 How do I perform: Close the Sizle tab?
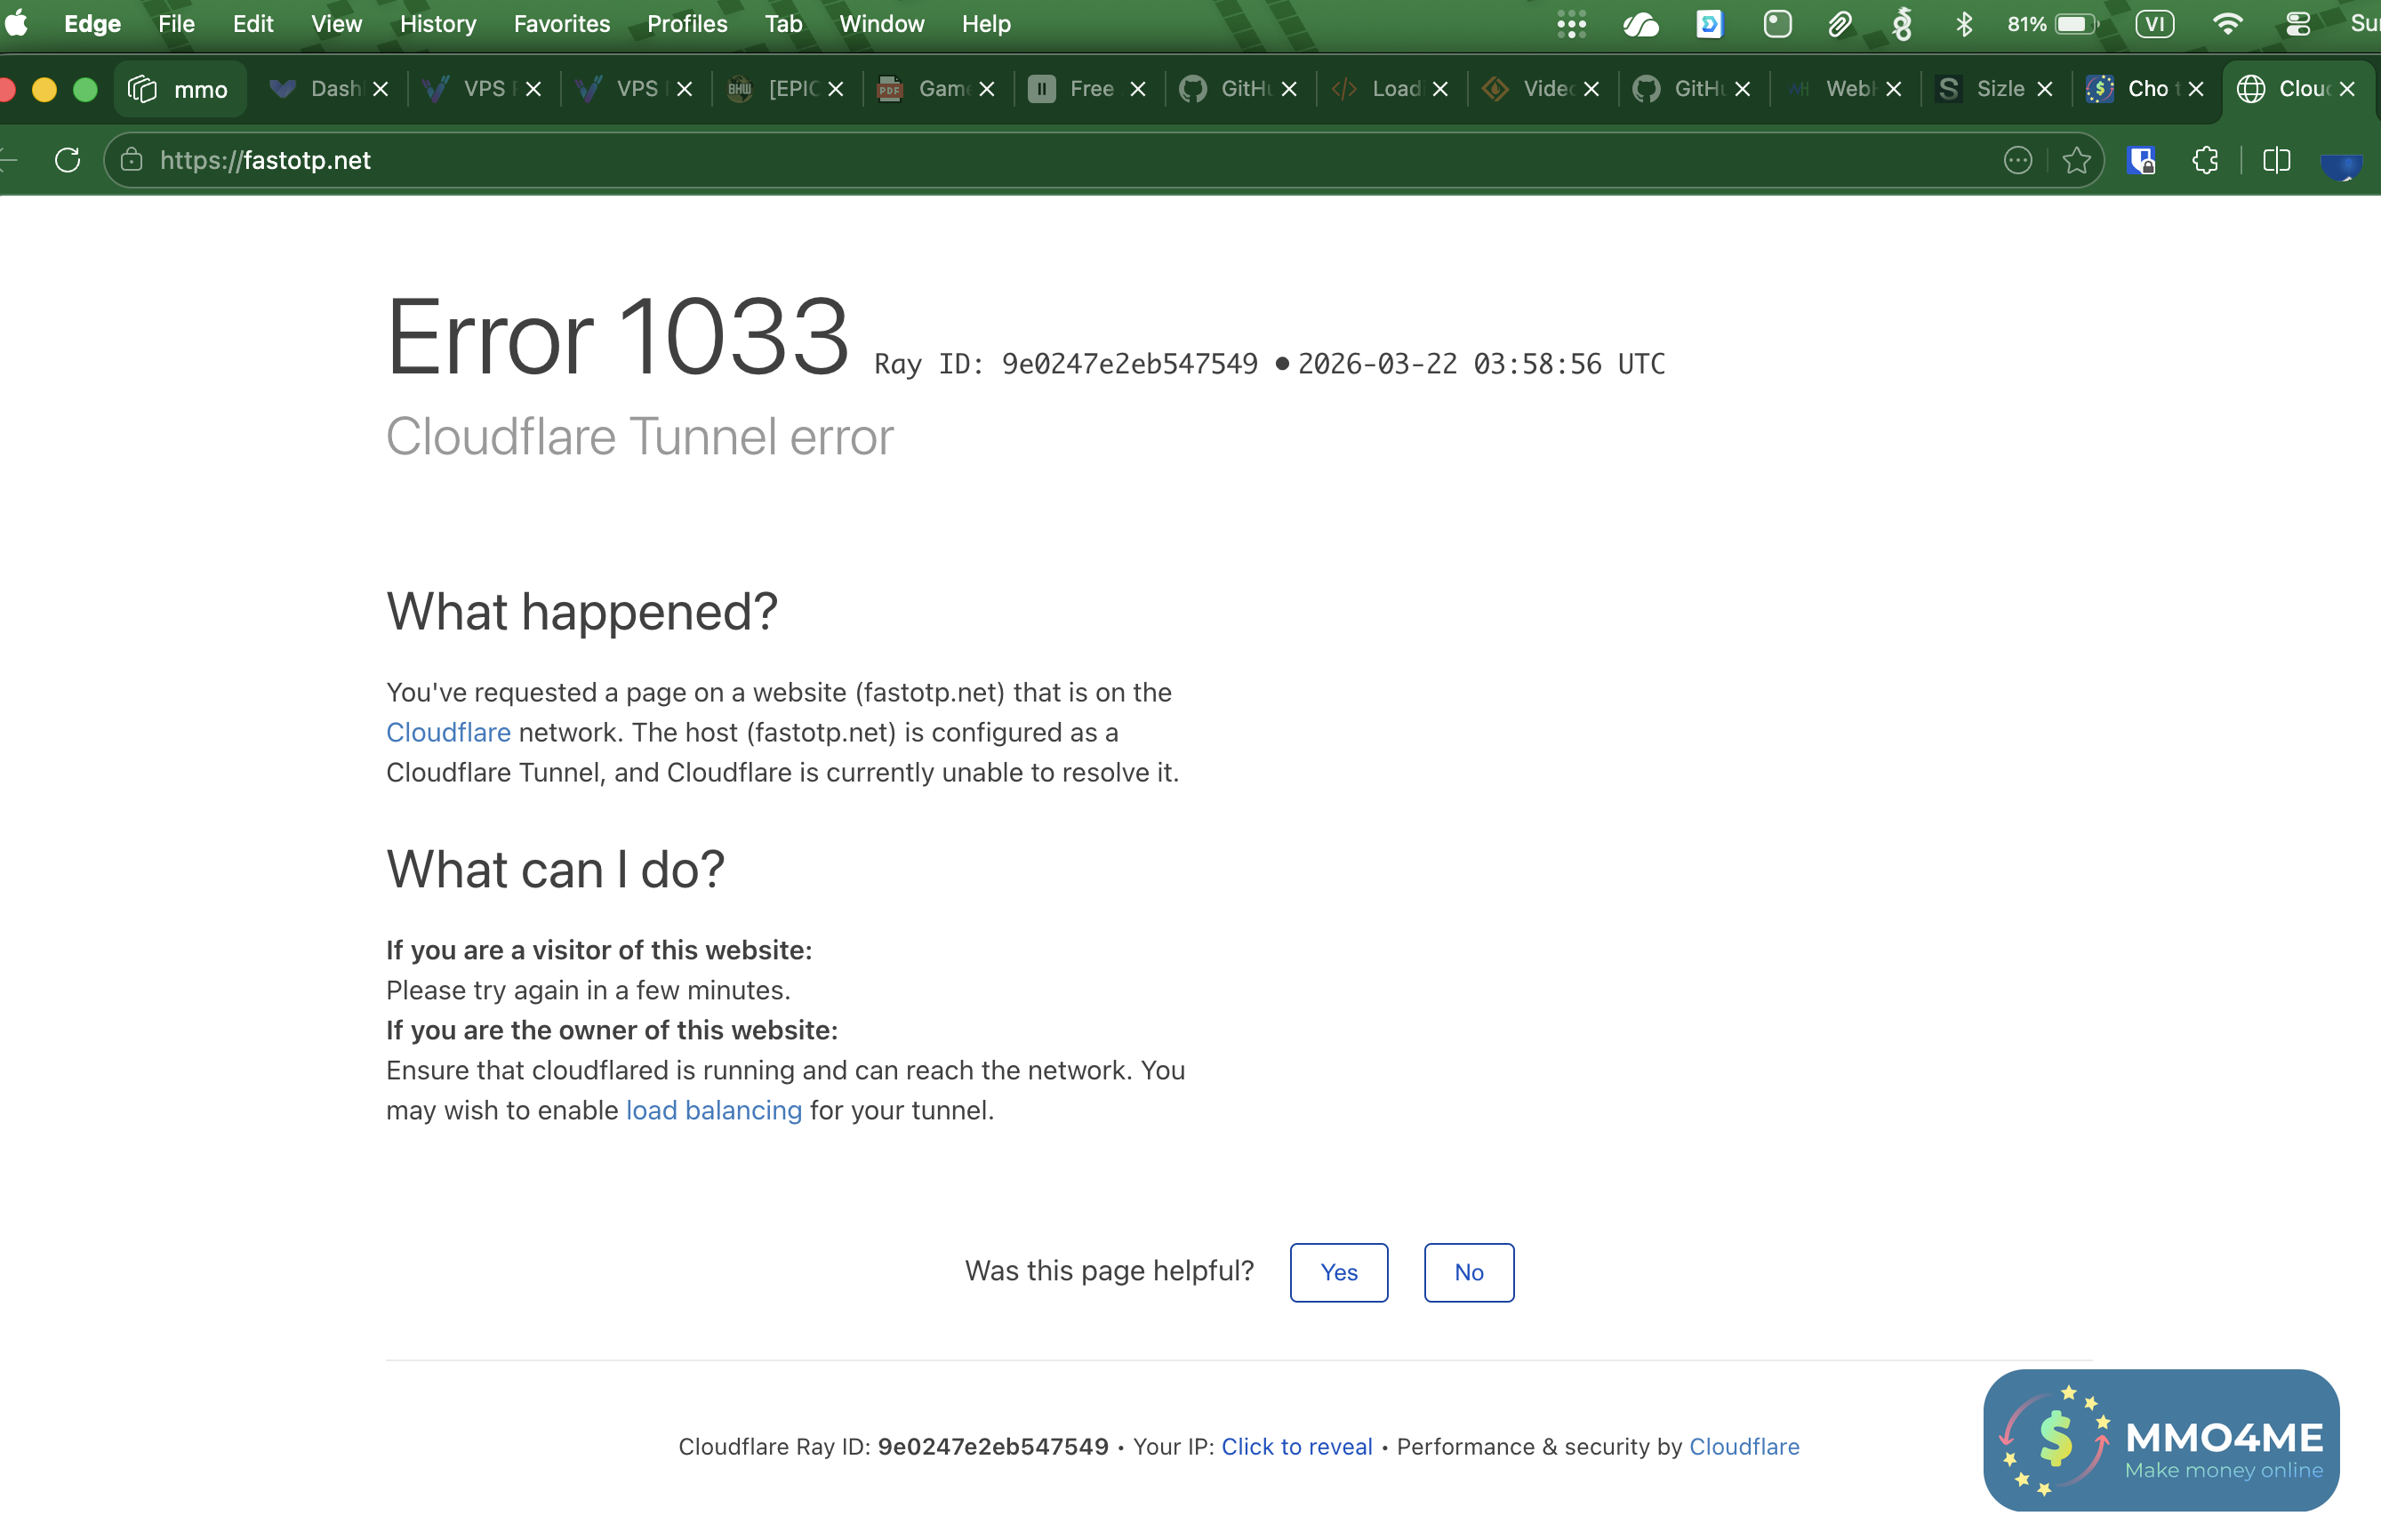click(x=2044, y=89)
